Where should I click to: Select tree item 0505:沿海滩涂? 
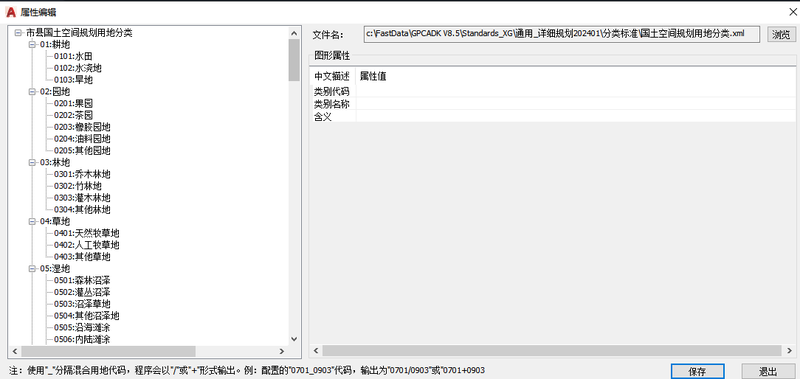[82, 327]
